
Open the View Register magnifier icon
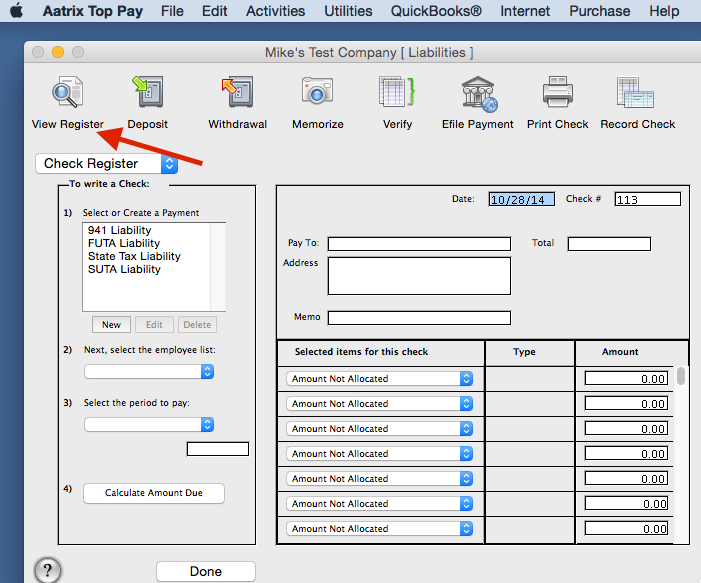68,92
